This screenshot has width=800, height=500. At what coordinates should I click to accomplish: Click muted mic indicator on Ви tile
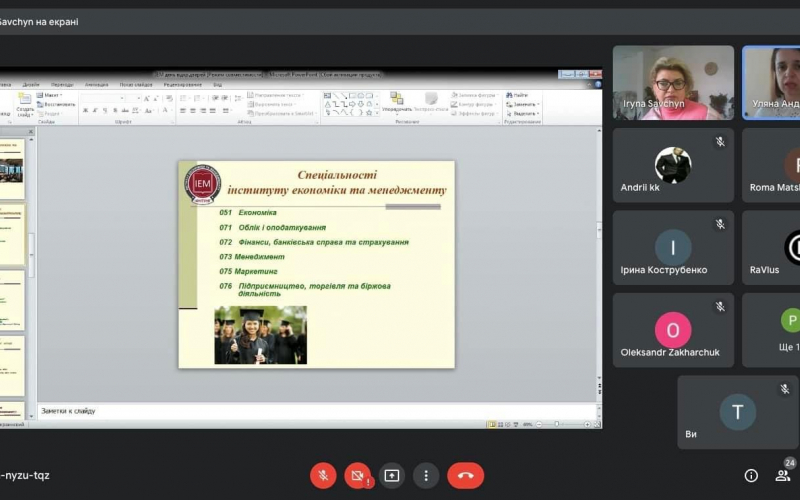point(785,389)
